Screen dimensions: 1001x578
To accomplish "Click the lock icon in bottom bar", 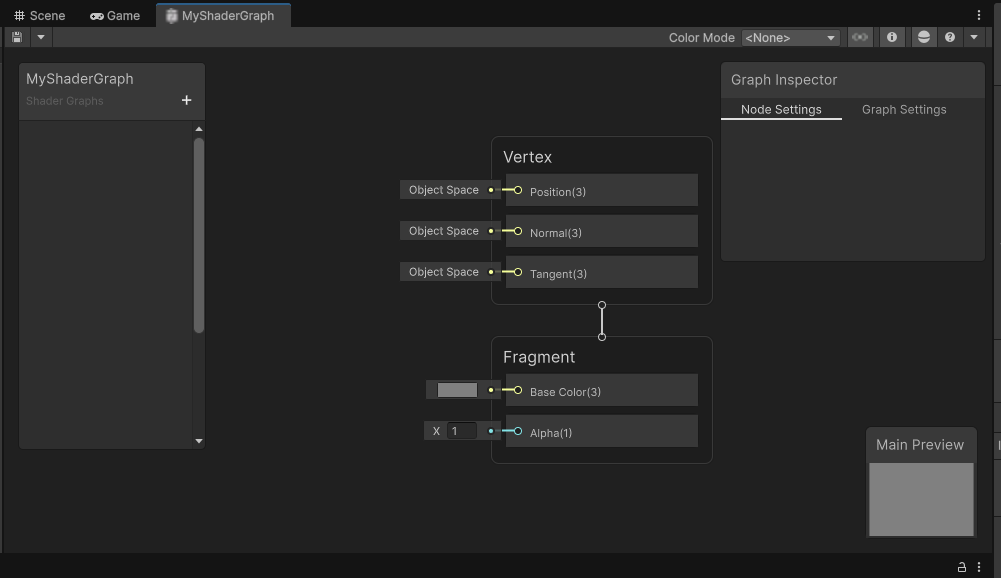I will [962, 567].
